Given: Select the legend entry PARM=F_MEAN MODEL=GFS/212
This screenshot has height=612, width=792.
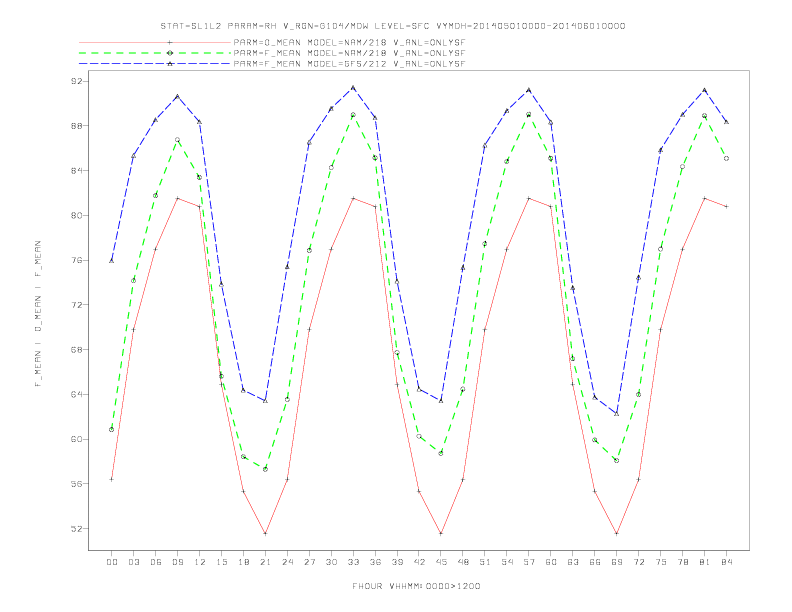Looking at the screenshot, I should (x=349, y=64).
